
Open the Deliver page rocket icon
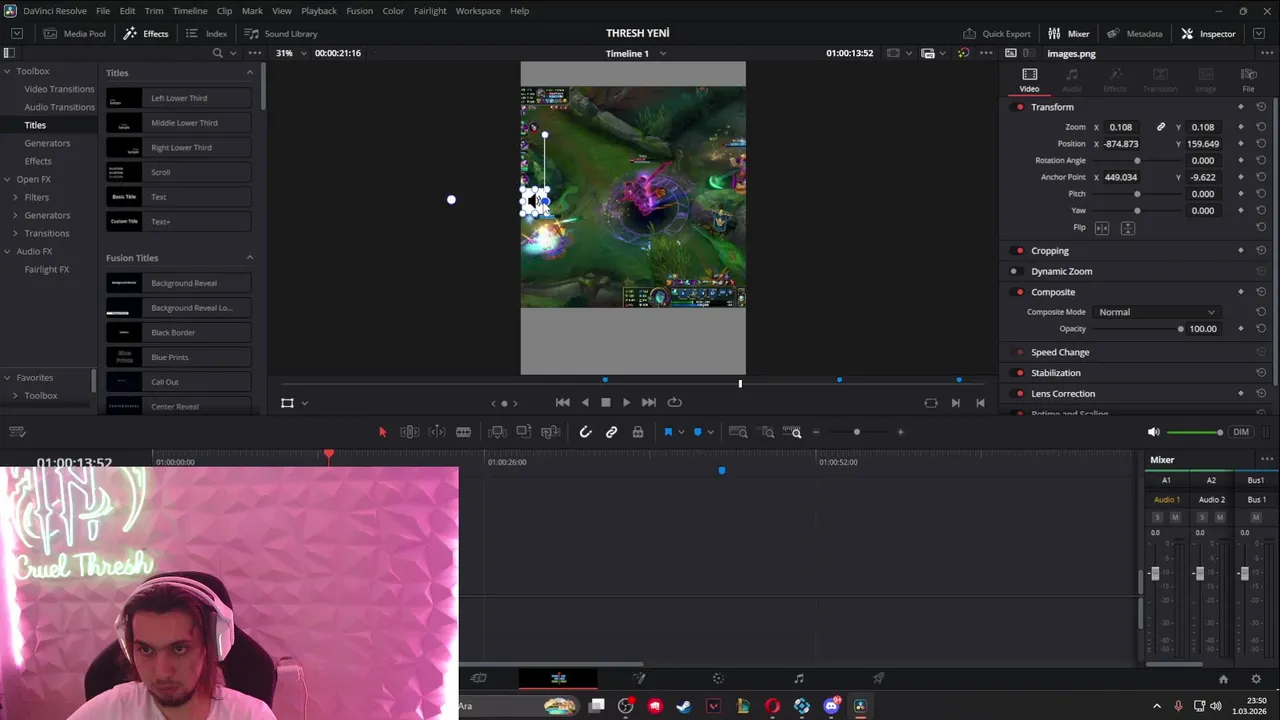click(x=878, y=679)
